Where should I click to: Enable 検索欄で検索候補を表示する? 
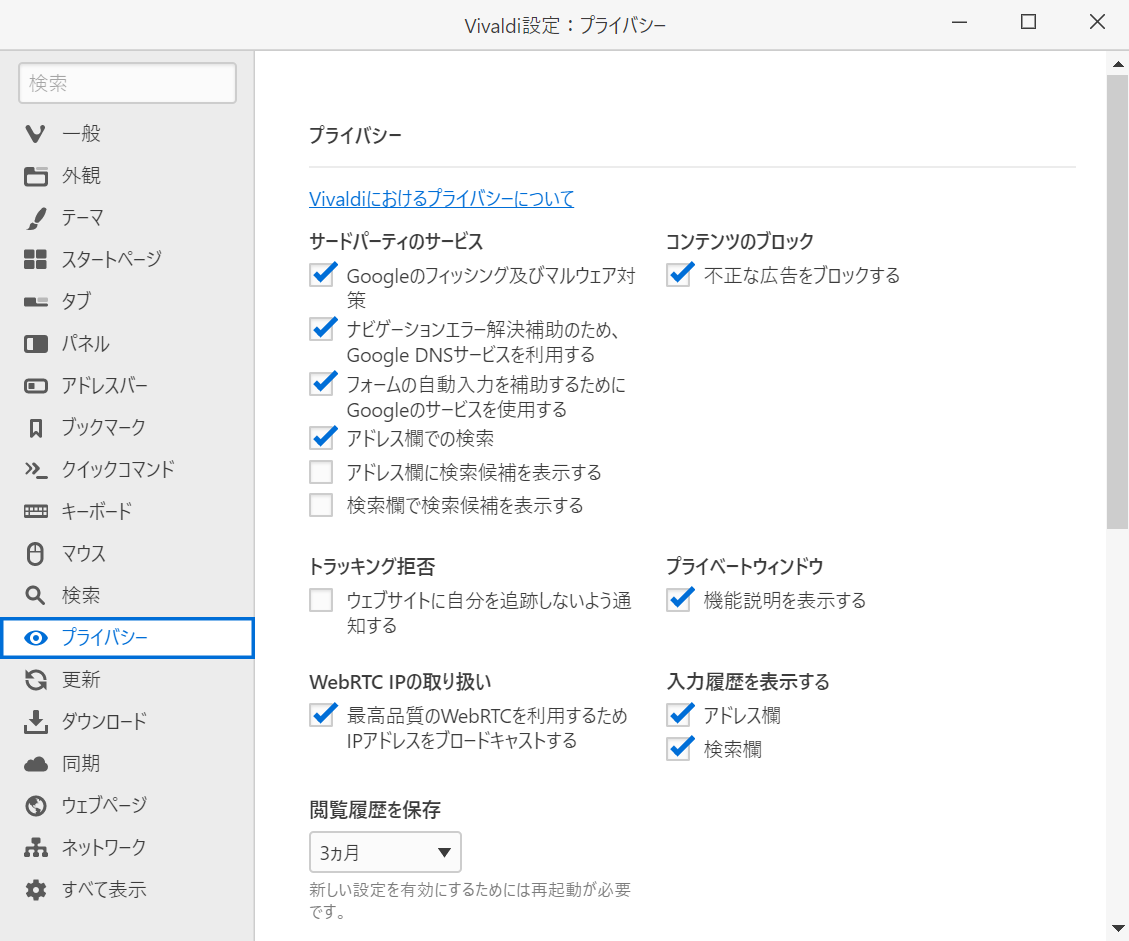(321, 505)
